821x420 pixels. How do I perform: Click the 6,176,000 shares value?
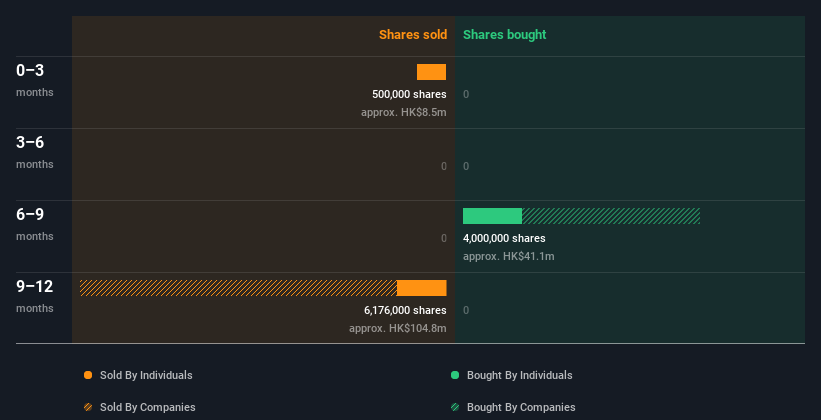(405, 310)
